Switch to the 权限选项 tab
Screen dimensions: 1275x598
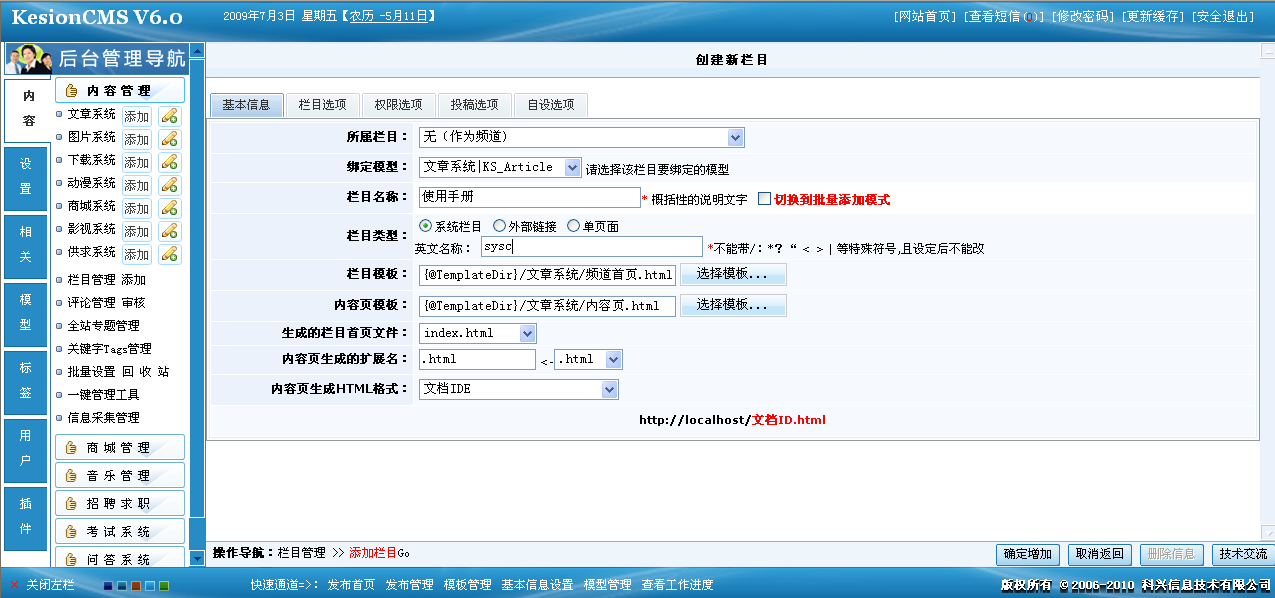(x=398, y=105)
